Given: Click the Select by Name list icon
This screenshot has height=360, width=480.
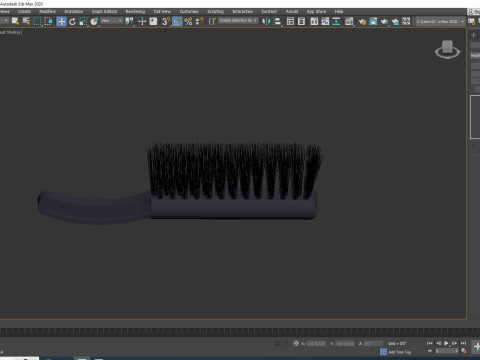Looking at the screenshot, I should [26, 21].
